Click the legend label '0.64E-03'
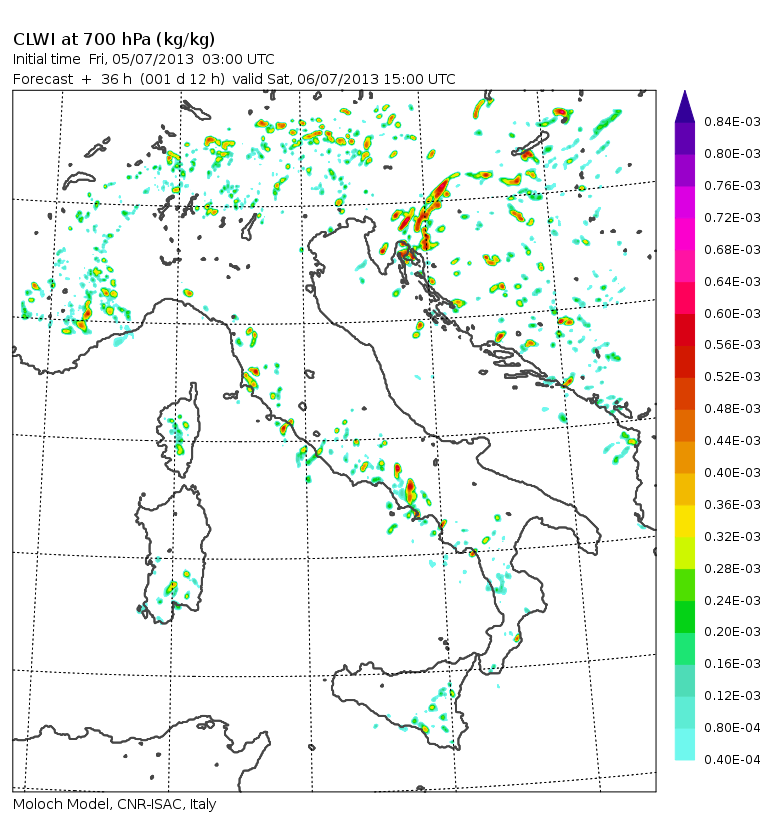The image size is (760, 828). pyautogui.click(x=732, y=281)
